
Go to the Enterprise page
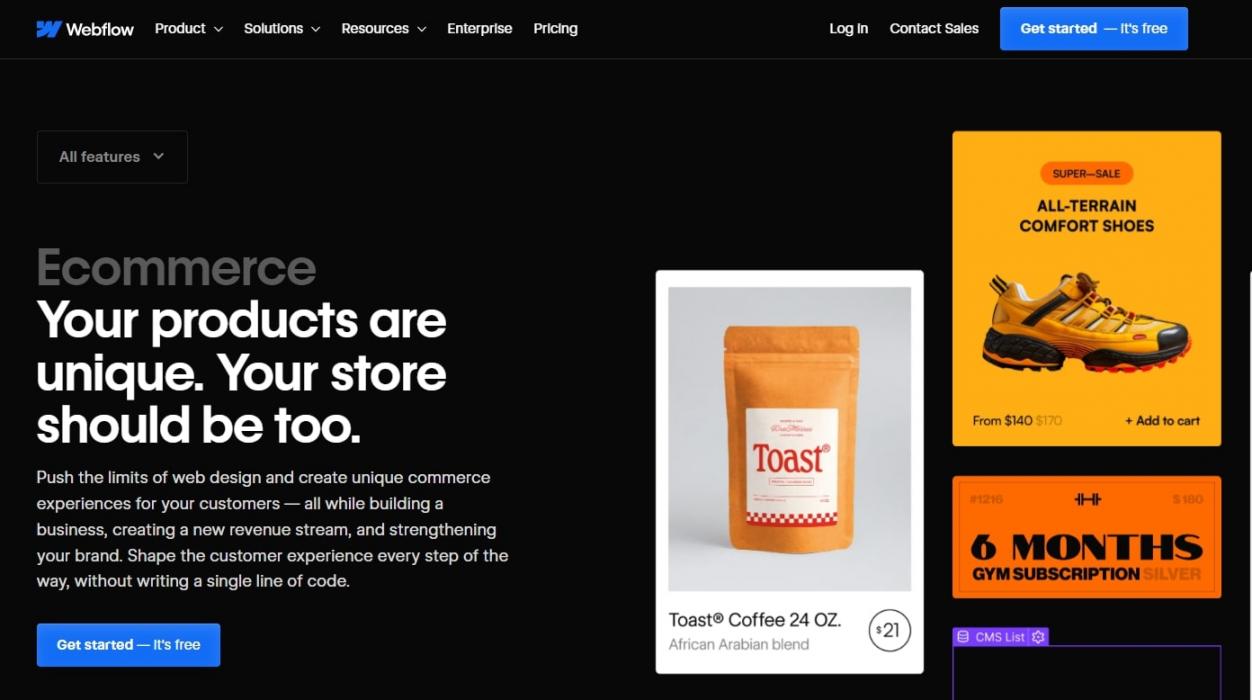pyautogui.click(x=479, y=29)
